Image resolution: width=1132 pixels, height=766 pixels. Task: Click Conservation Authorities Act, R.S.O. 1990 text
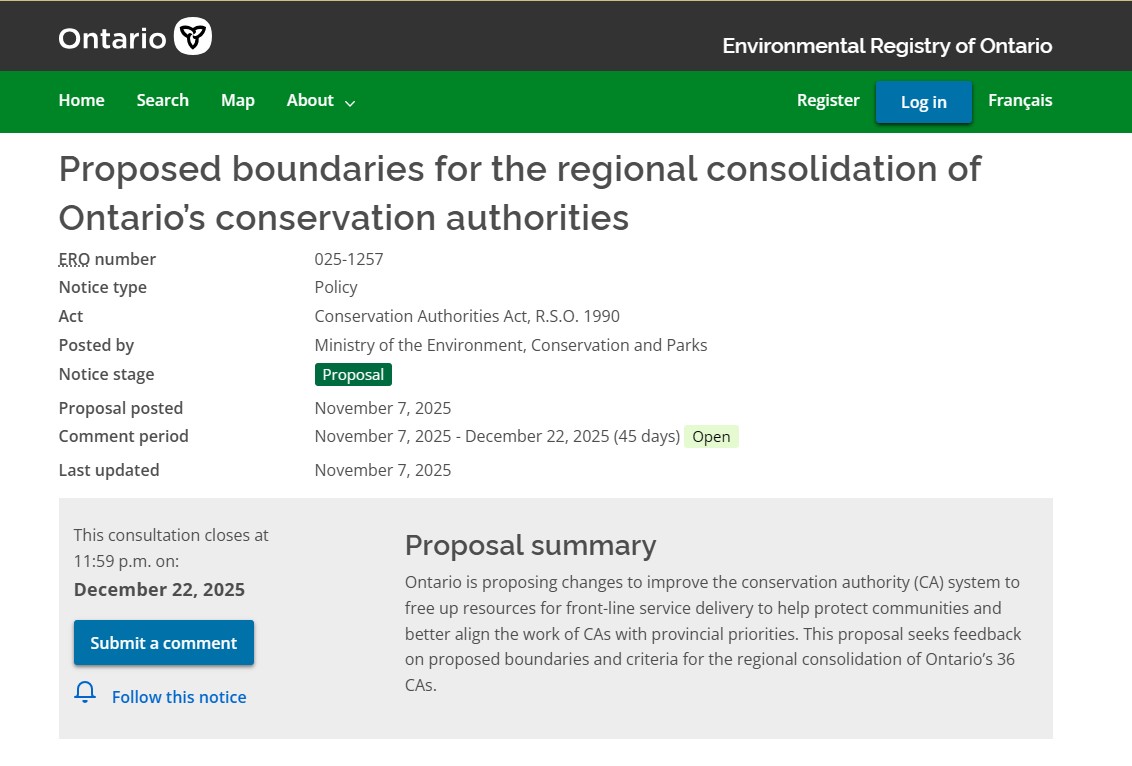pyautogui.click(x=467, y=316)
